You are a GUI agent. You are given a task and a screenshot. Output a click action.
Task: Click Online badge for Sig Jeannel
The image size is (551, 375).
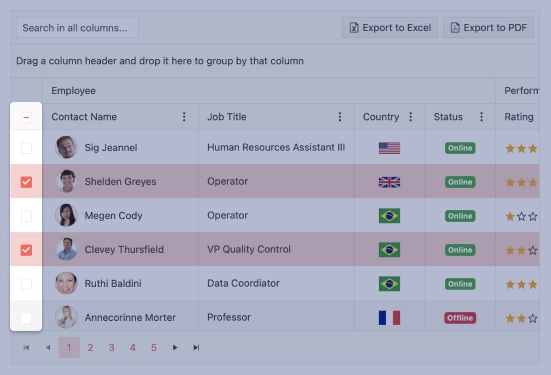click(x=460, y=148)
